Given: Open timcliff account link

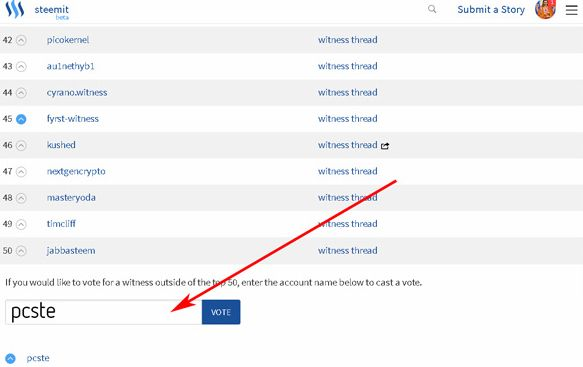Looking at the screenshot, I should [61, 224].
